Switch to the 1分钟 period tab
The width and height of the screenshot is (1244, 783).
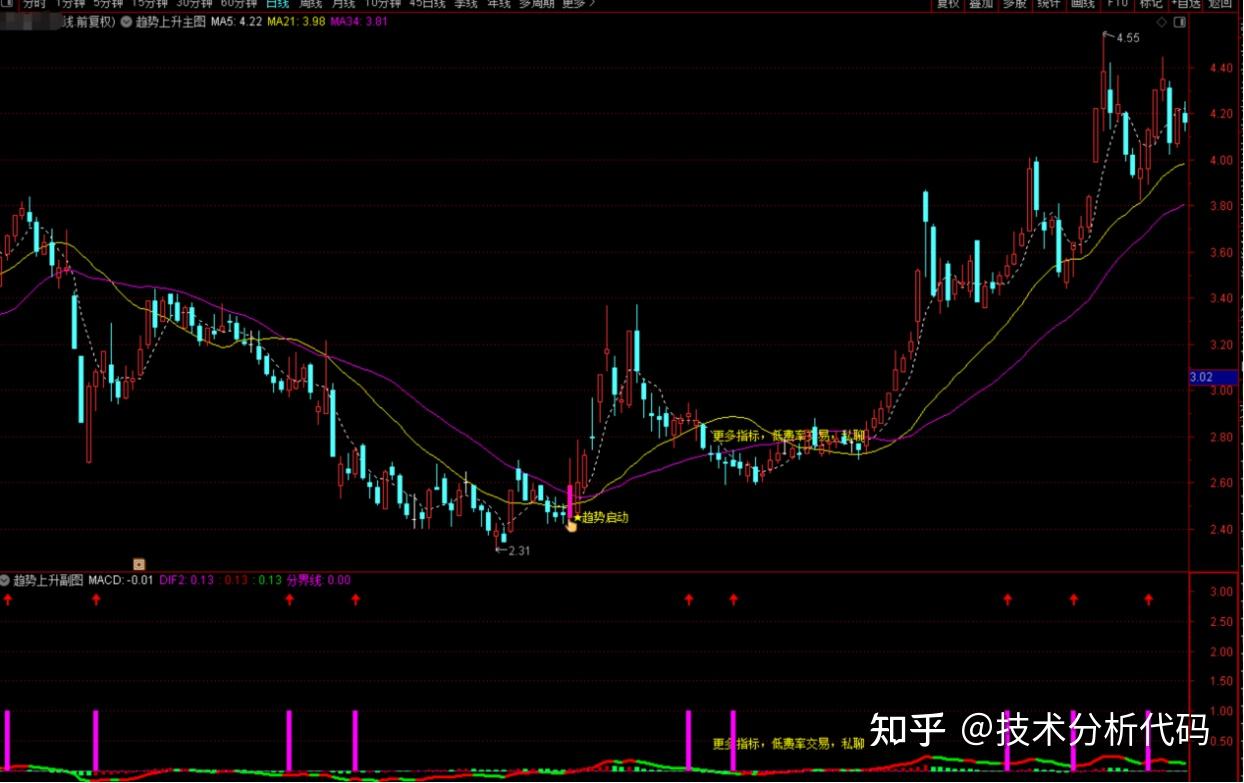[x=71, y=4]
